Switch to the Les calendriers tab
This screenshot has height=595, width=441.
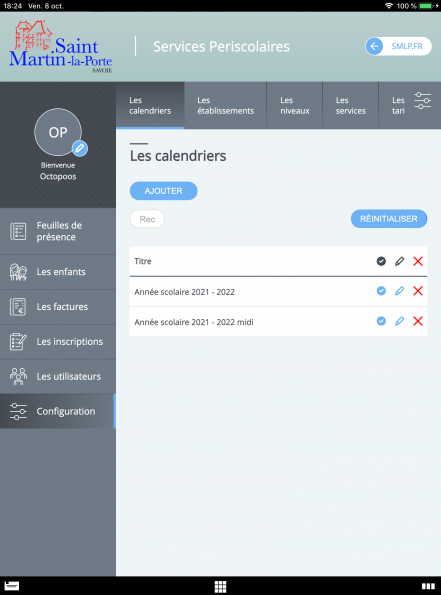150,105
